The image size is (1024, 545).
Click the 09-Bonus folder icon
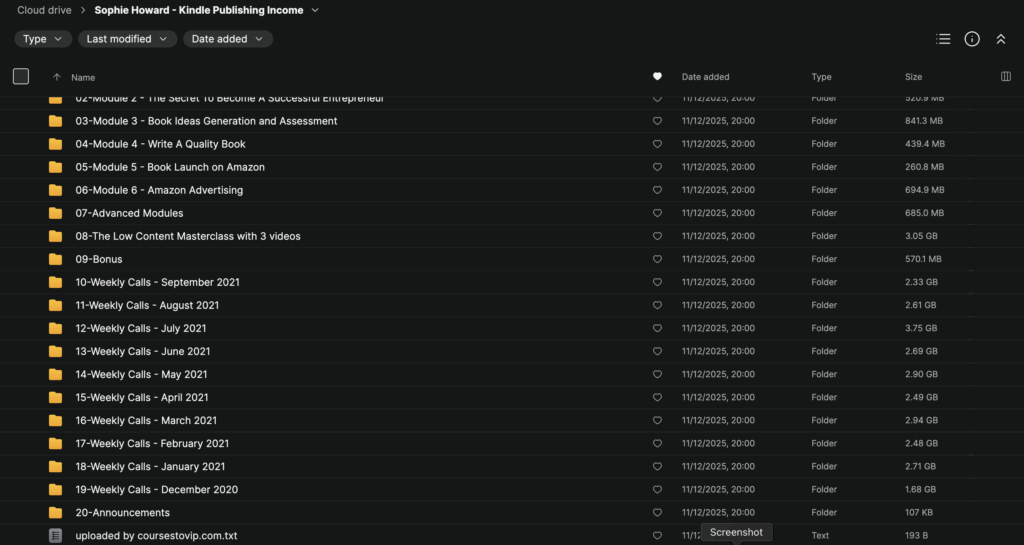(56, 259)
